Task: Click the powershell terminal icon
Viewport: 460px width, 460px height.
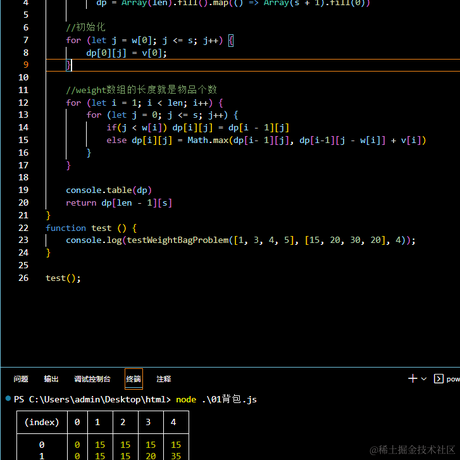Action: click(438, 379)
